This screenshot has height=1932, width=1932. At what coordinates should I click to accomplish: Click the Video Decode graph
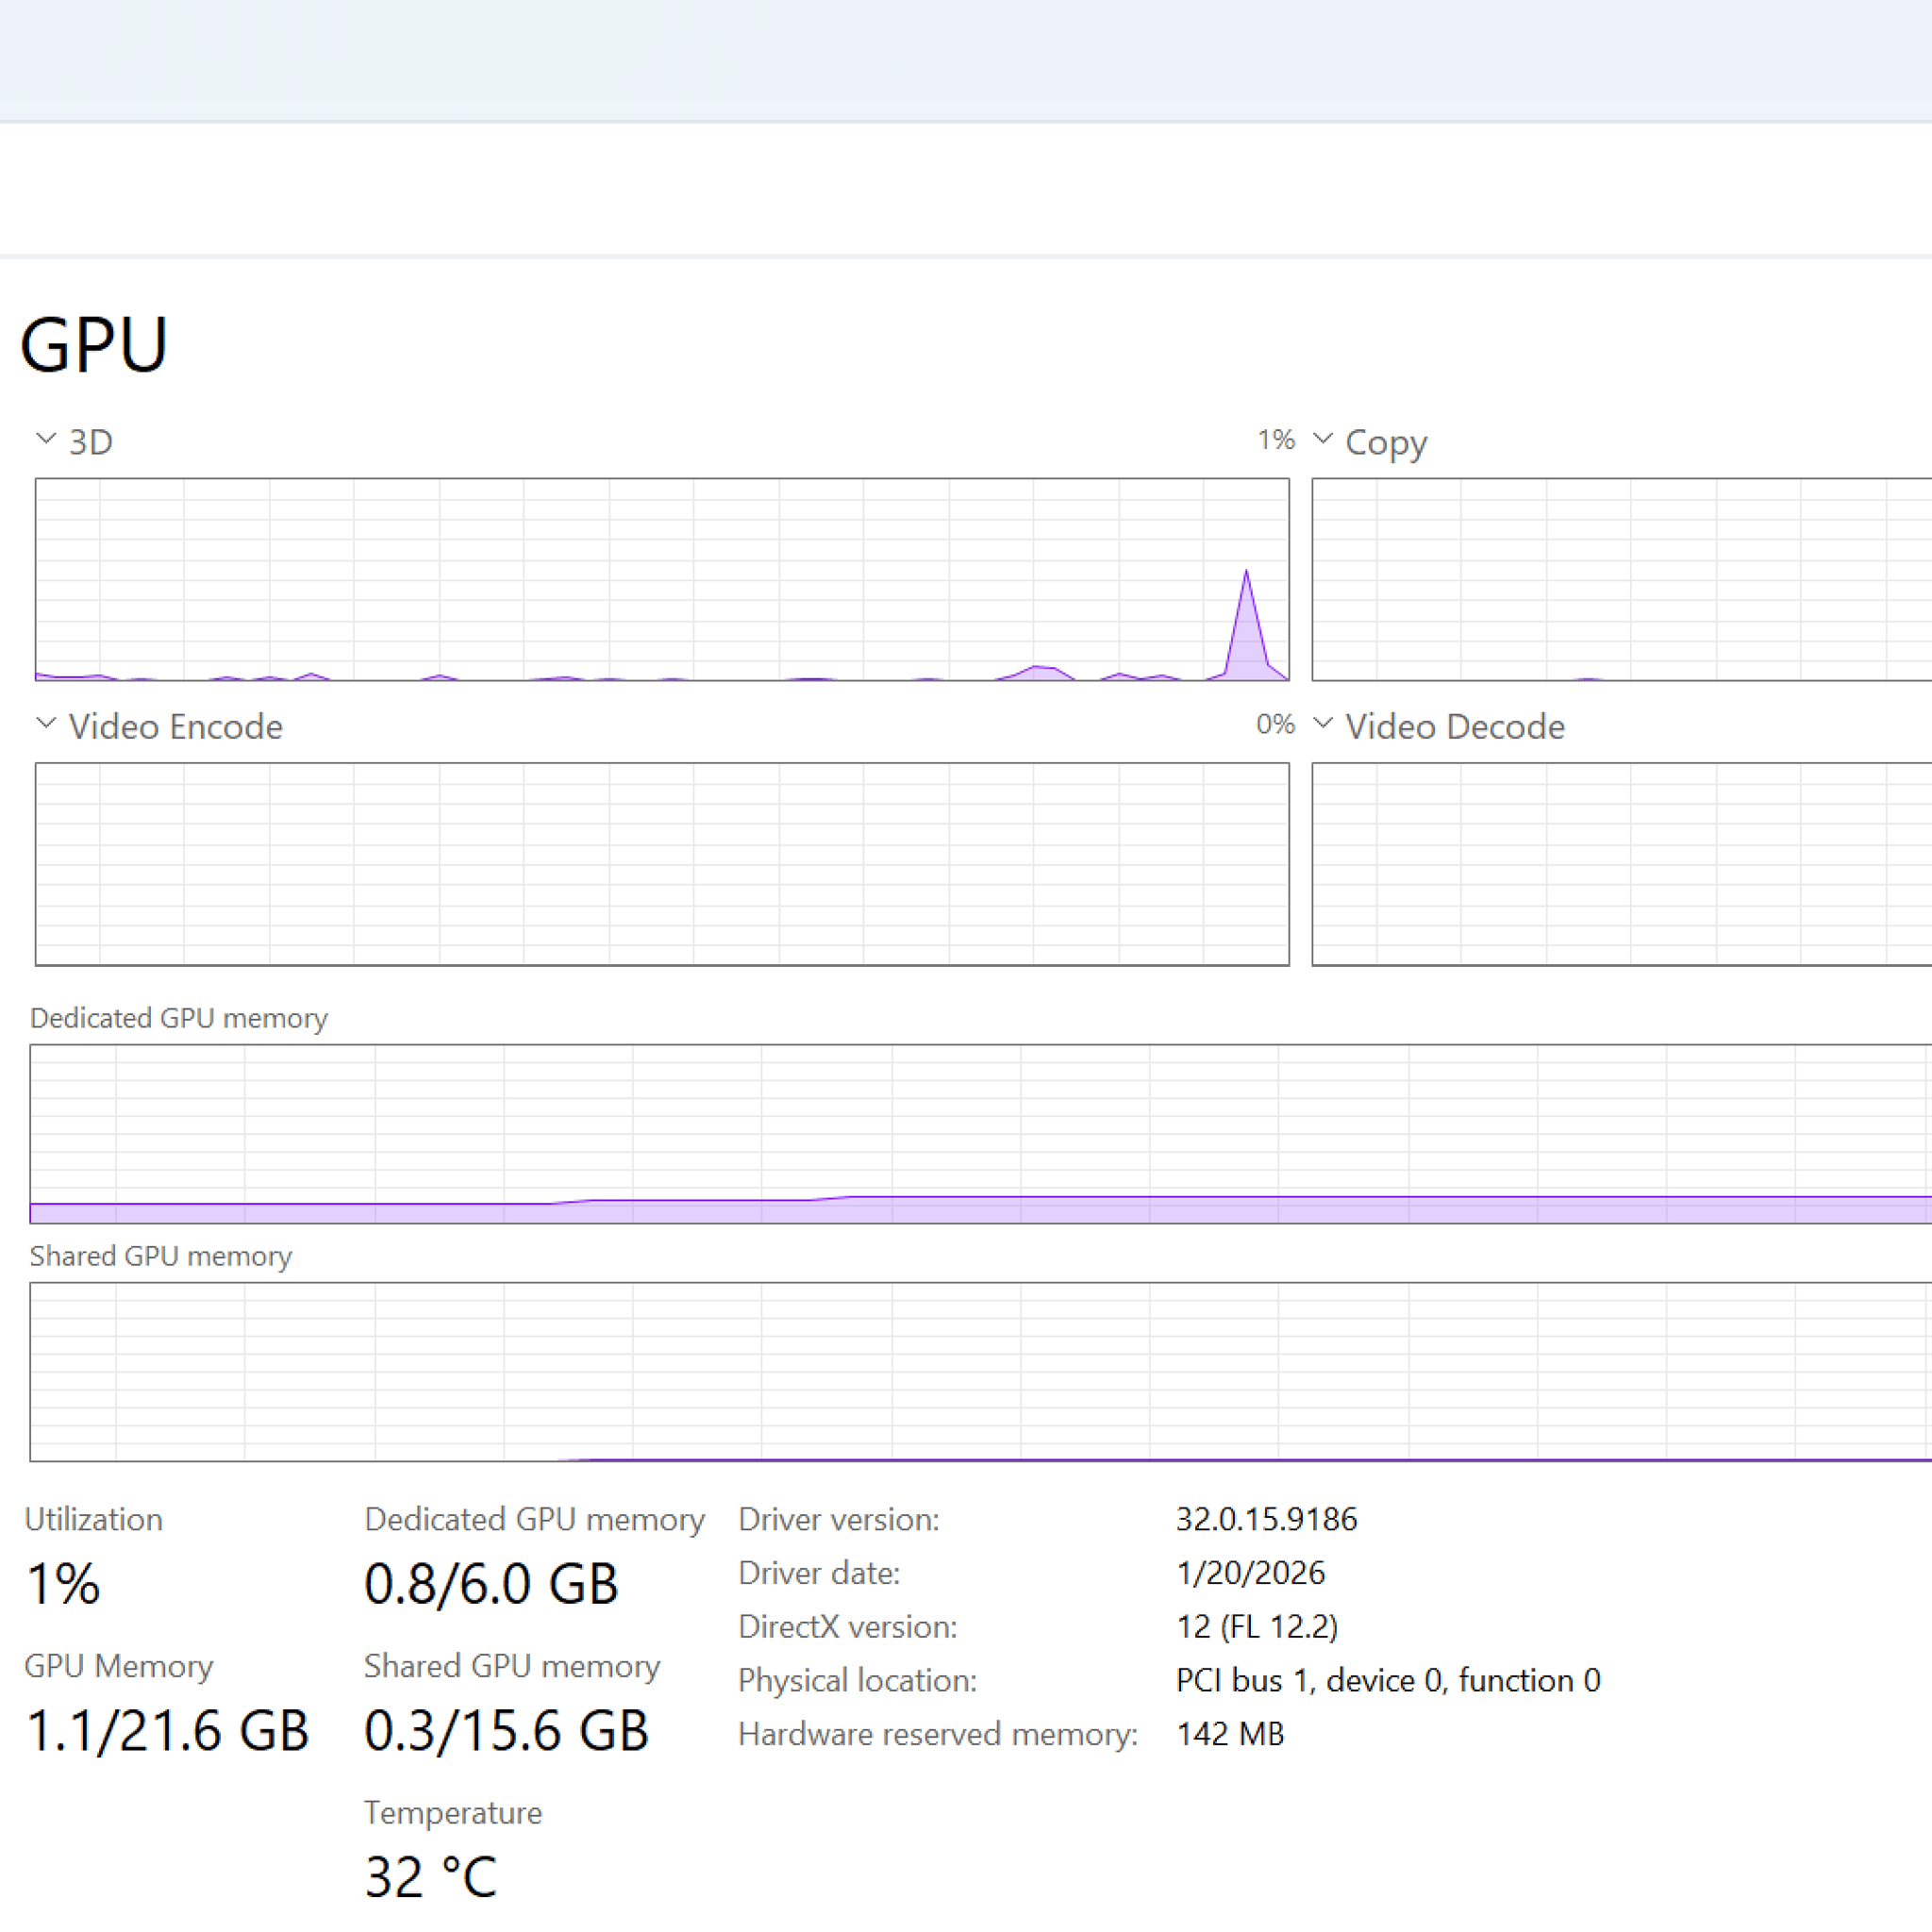[x=1621, y=864]
